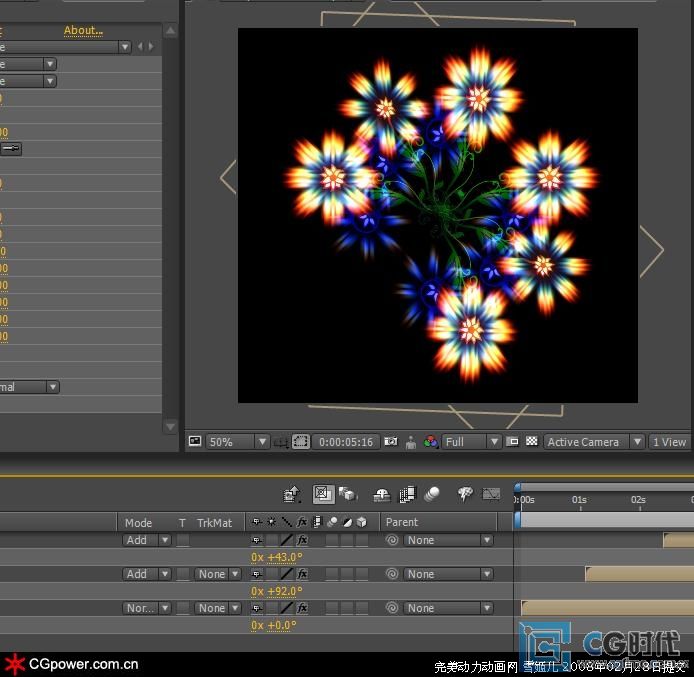
Task: Click rotation value 0x +0.0°
Action: 274,625
